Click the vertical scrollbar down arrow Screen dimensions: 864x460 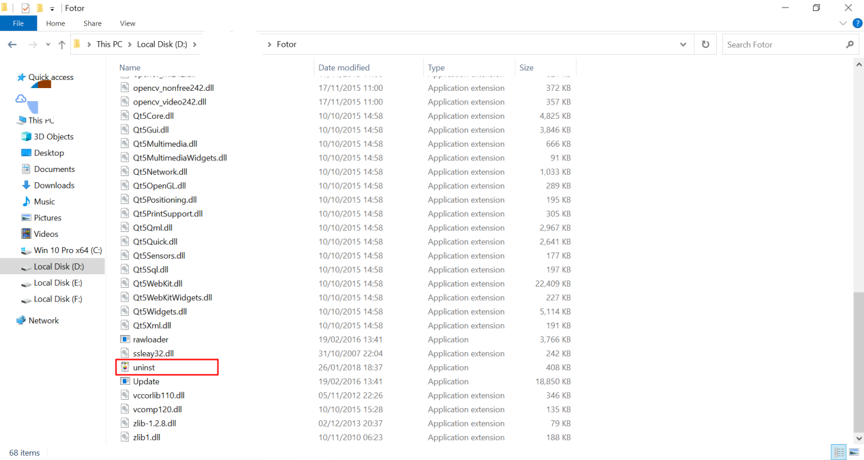coord(858,438)
